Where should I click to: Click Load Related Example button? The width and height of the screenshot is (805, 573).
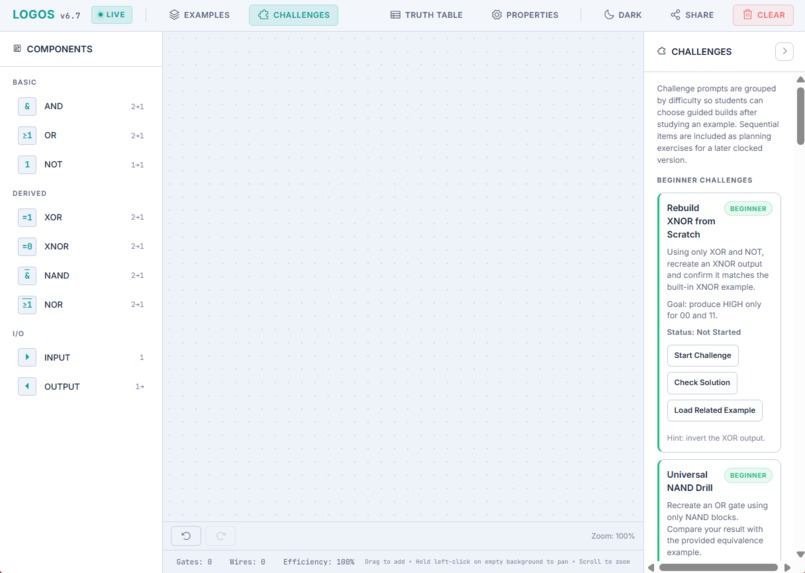coord(715,410)
